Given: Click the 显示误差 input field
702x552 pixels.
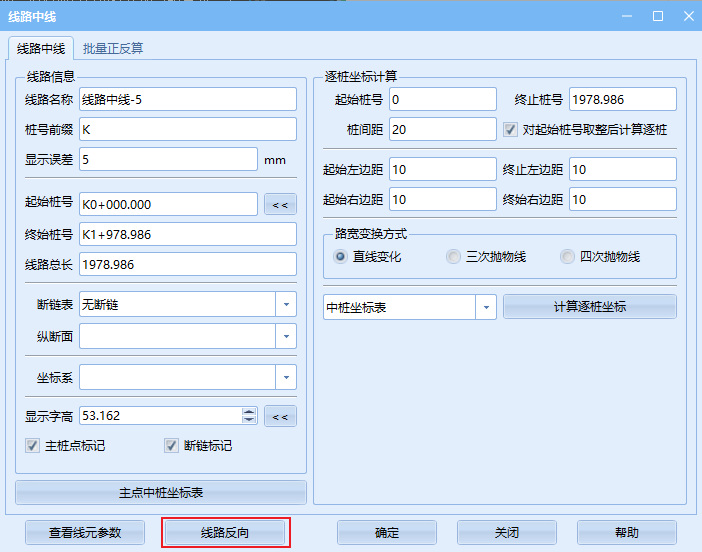Looking at the screenshot, I should pos(168,159).
